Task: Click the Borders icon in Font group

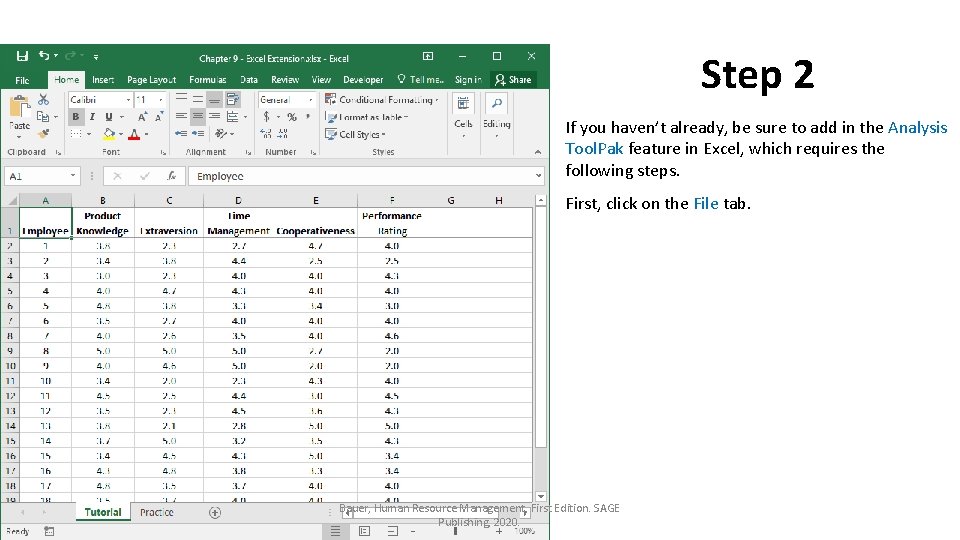Action: tap(76, 133)
